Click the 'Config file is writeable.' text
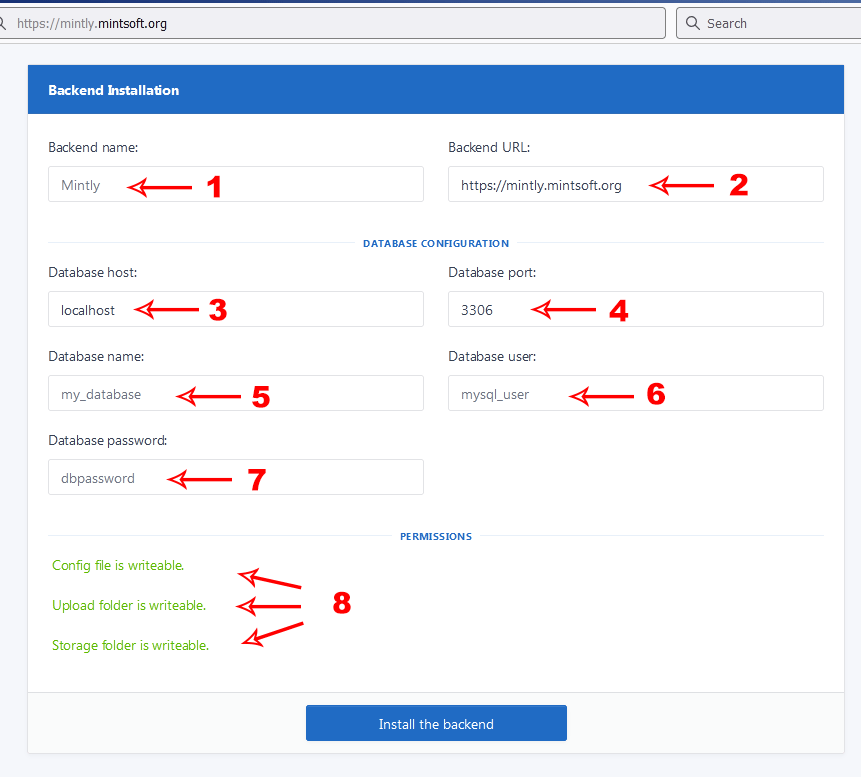Viewport: 861px width, 777px height. [118, 566]
